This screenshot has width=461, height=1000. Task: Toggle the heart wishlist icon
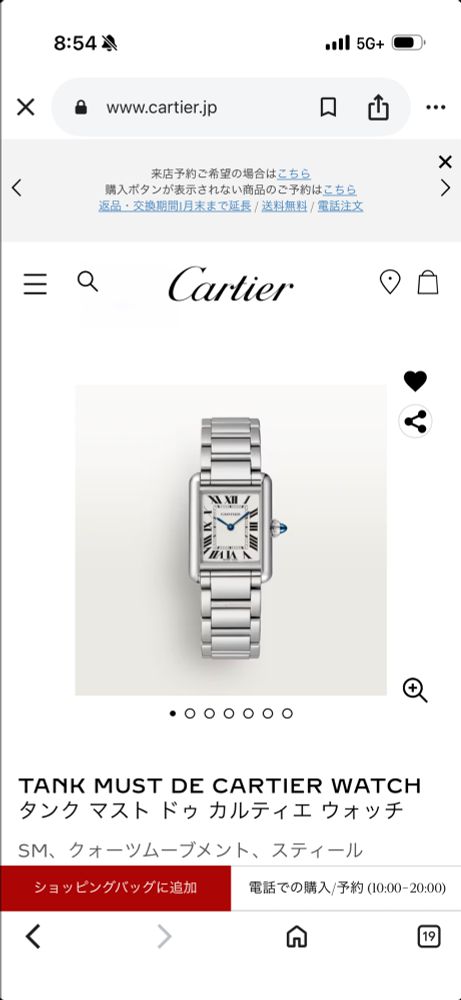point(415,381)
